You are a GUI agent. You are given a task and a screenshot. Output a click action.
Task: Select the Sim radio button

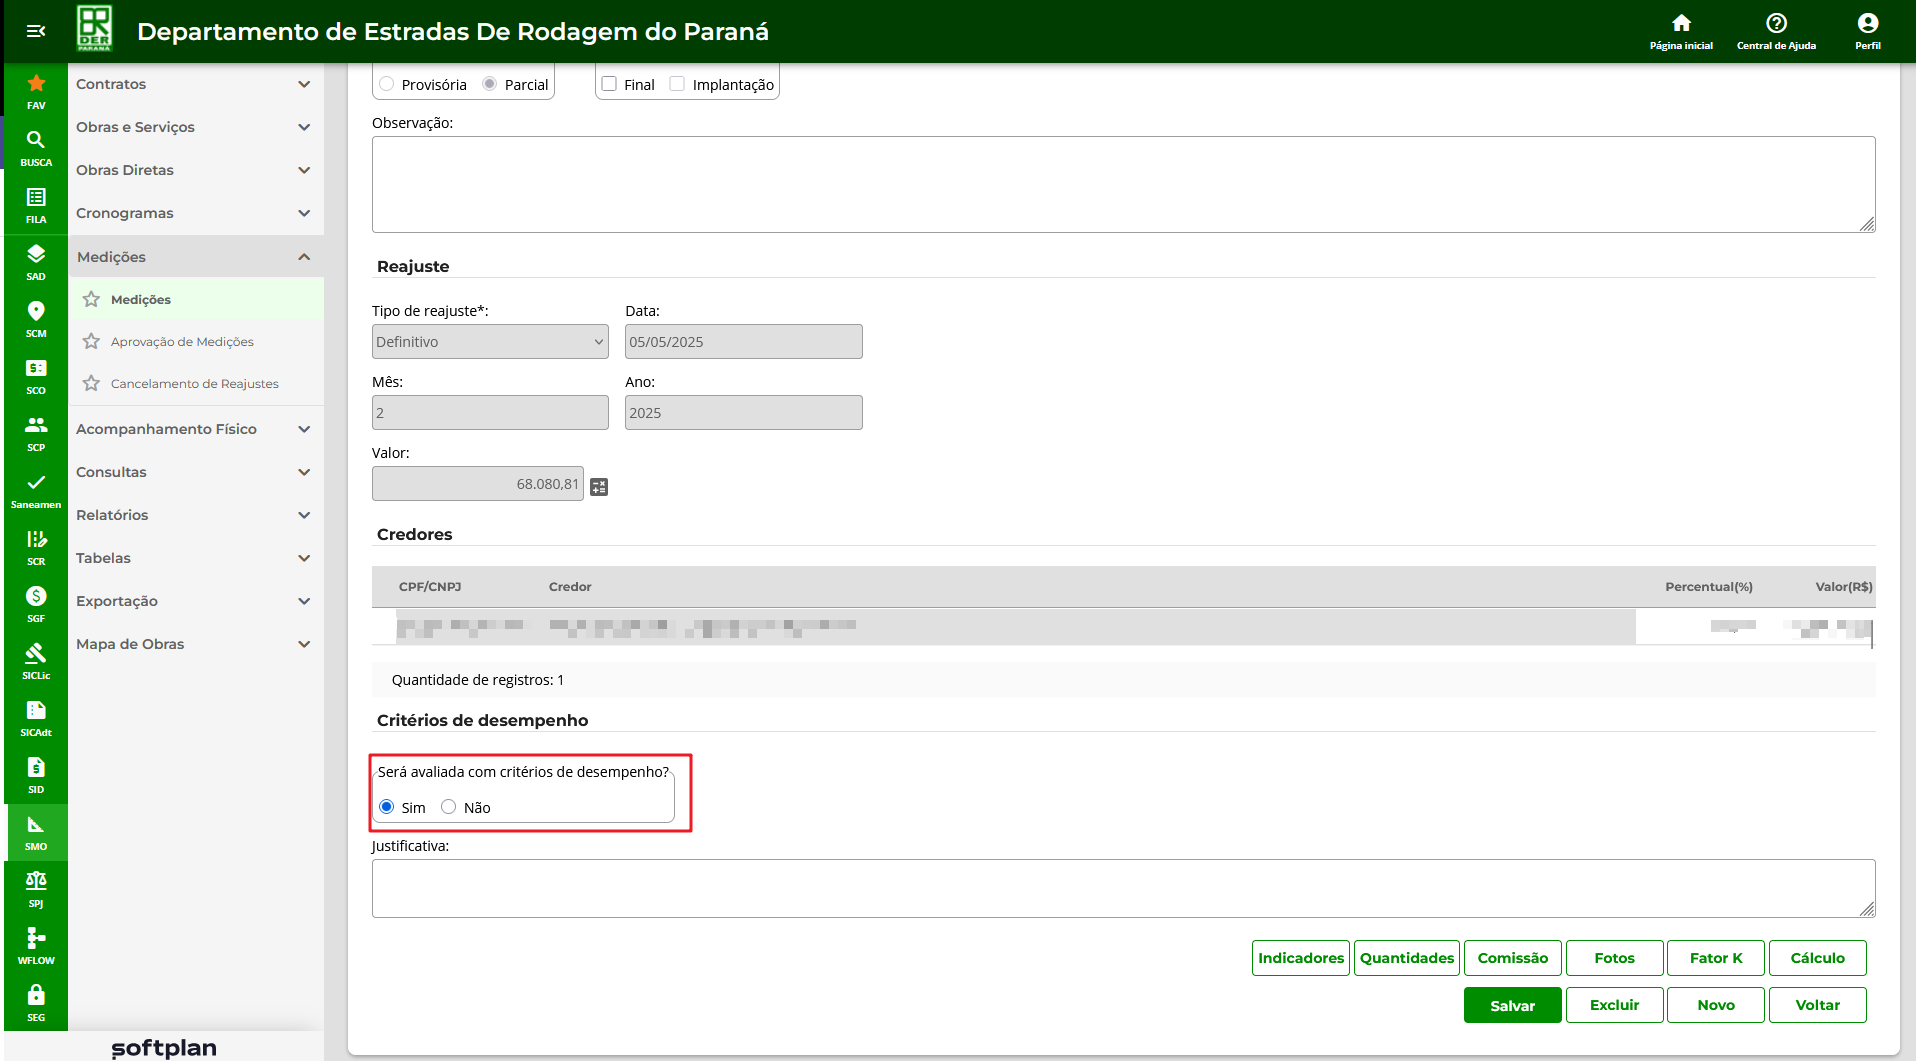(x=387, y=807)
